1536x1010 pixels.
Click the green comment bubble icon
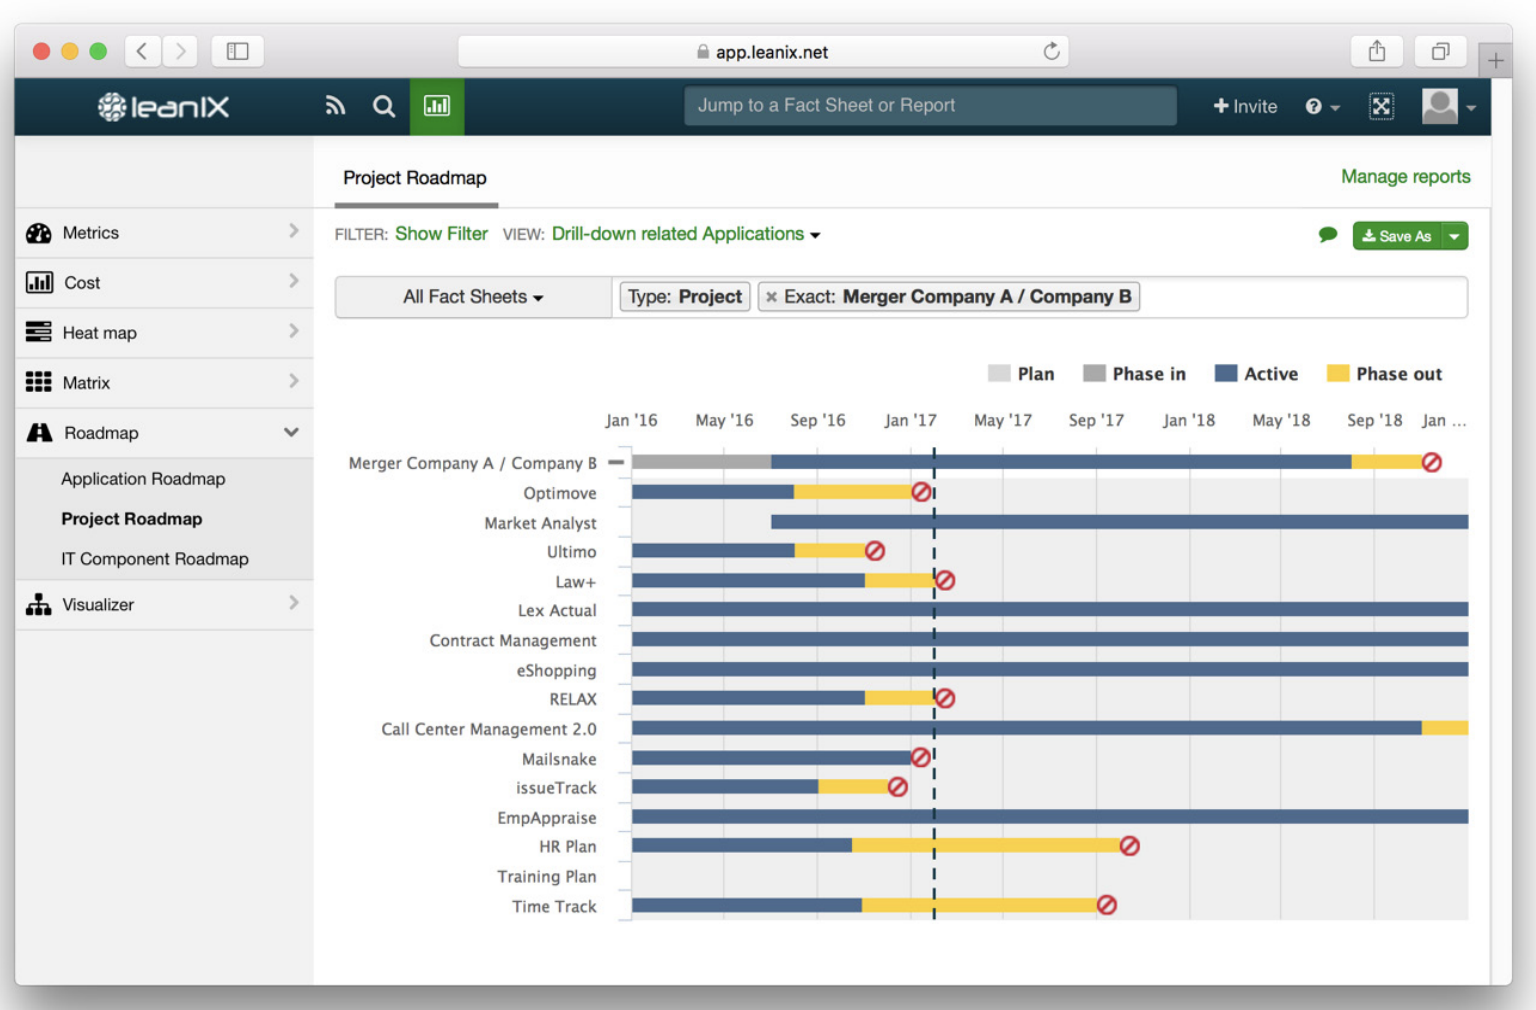(1328, 235)
